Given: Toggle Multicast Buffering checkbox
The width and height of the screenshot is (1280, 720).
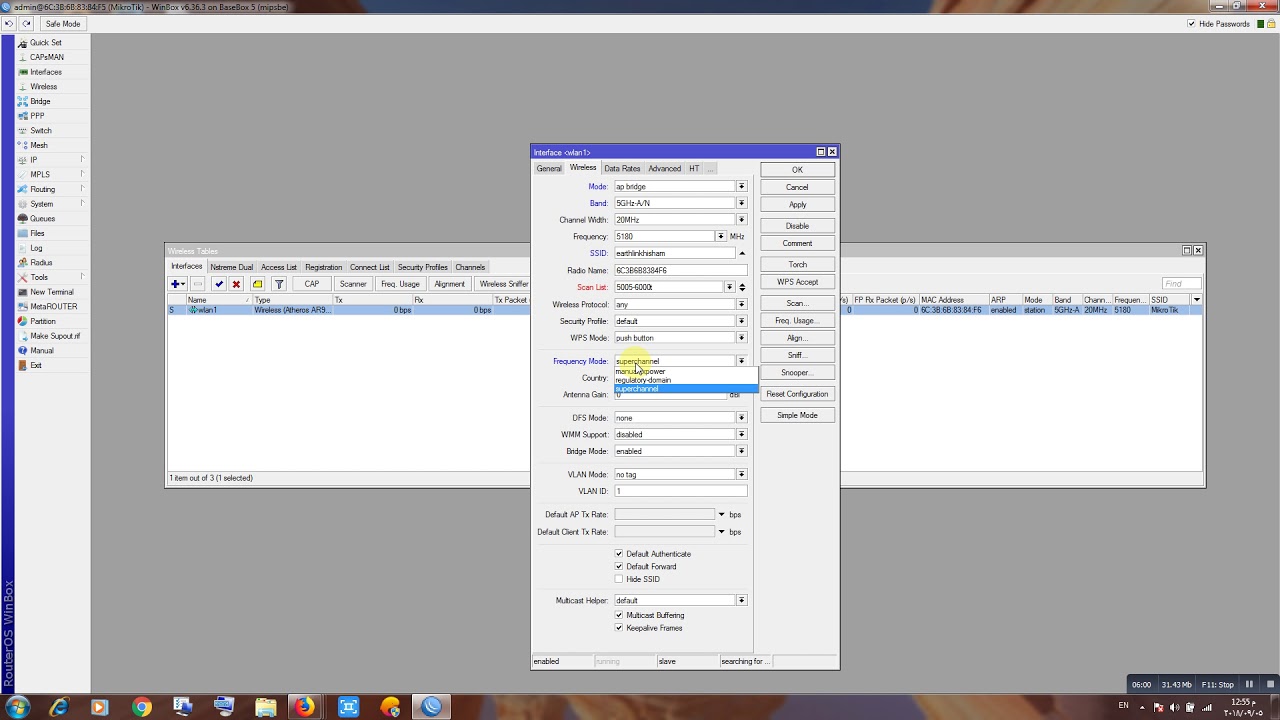Looking at the screenshot, I should pos(619,615).
